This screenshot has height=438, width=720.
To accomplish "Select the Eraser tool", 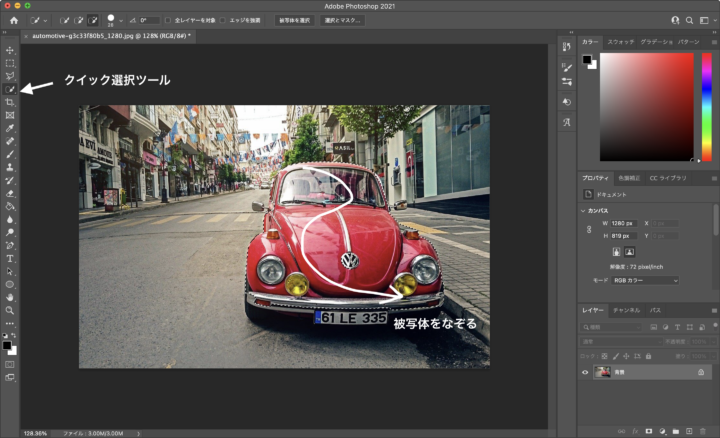I will (10, 193).
